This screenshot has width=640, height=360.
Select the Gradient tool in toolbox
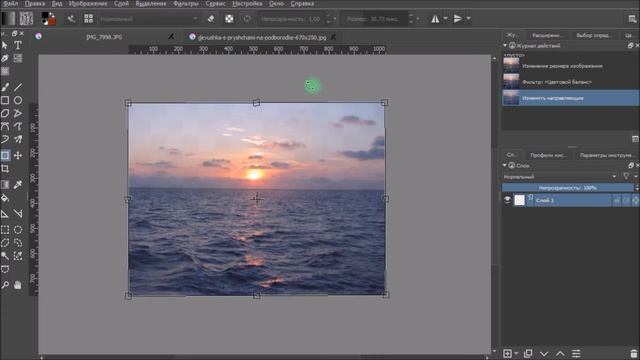5,184
